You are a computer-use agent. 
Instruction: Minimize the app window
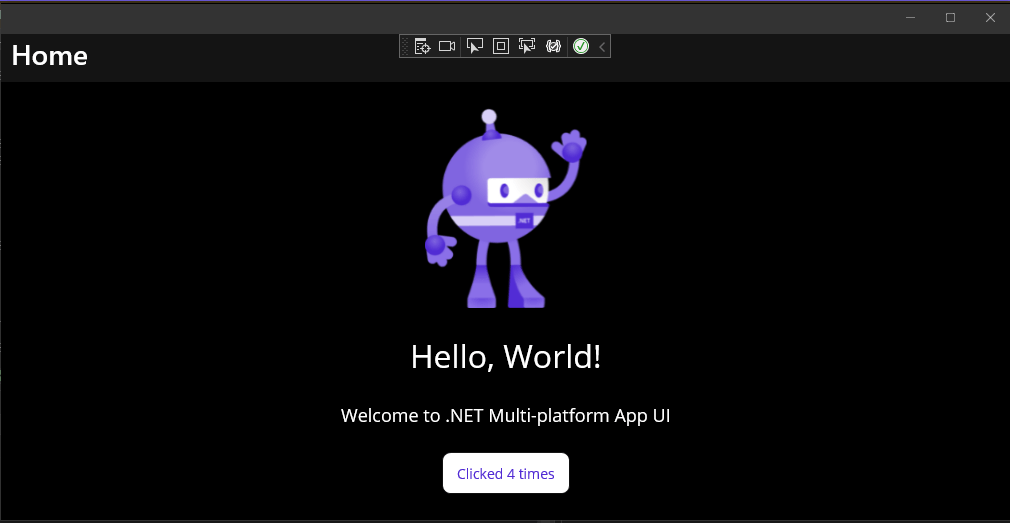click(x=911, y=17)
